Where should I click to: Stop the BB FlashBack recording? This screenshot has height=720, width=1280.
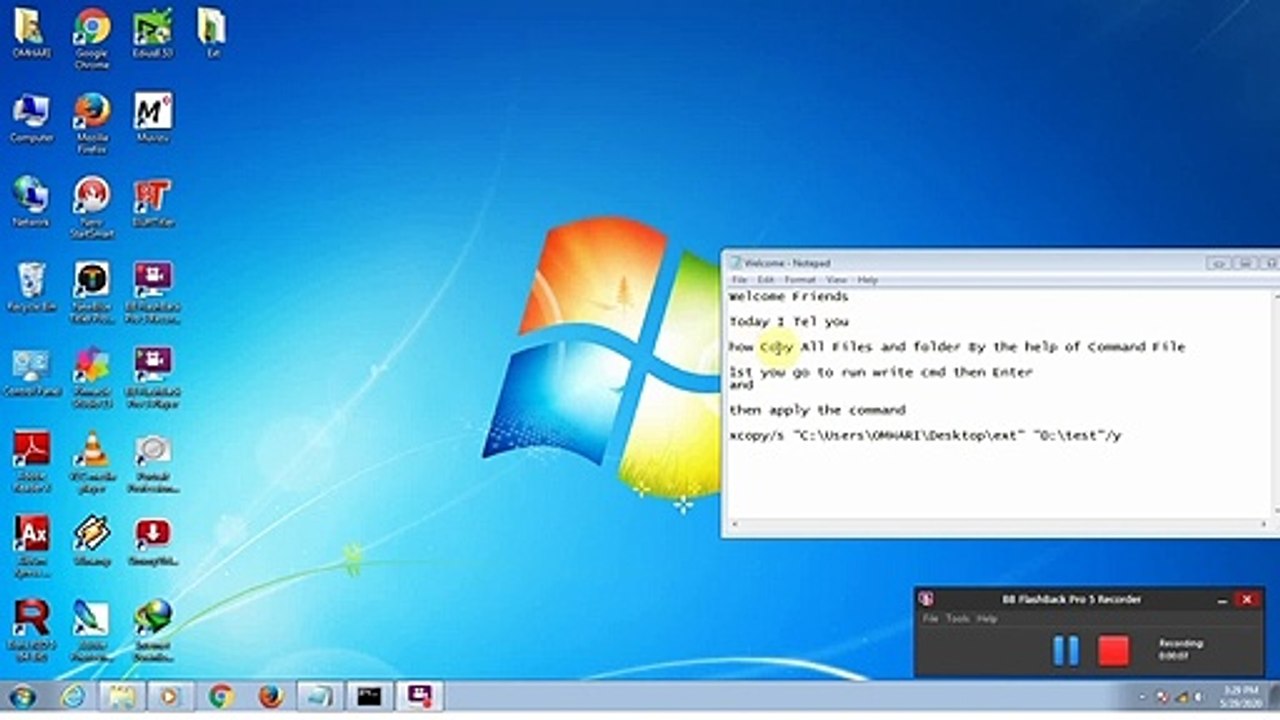click(x=1113, y=651)
